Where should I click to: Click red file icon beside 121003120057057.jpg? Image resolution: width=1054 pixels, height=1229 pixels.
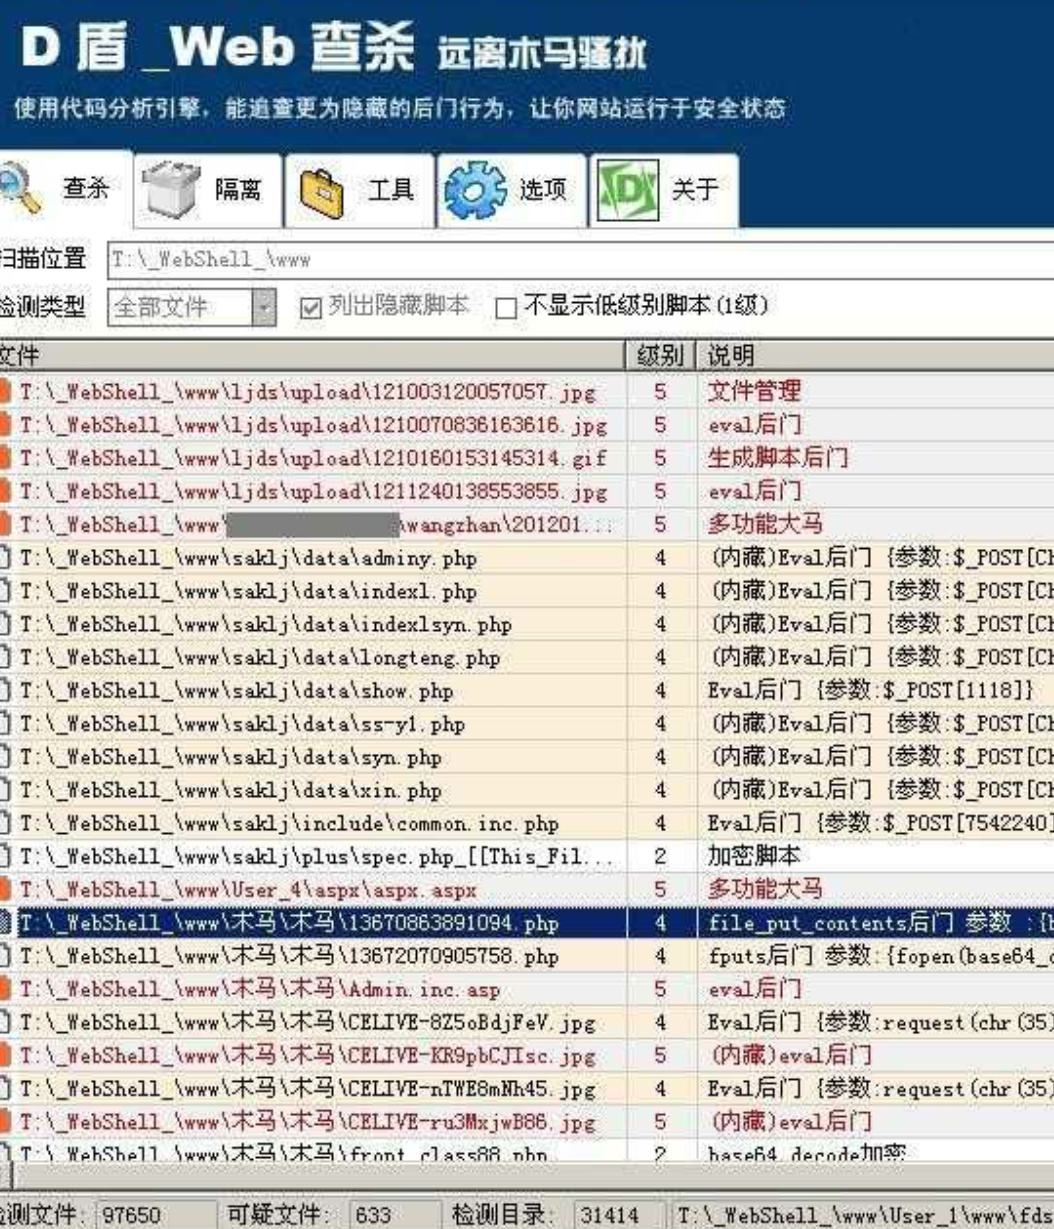(x=5, y=392)
